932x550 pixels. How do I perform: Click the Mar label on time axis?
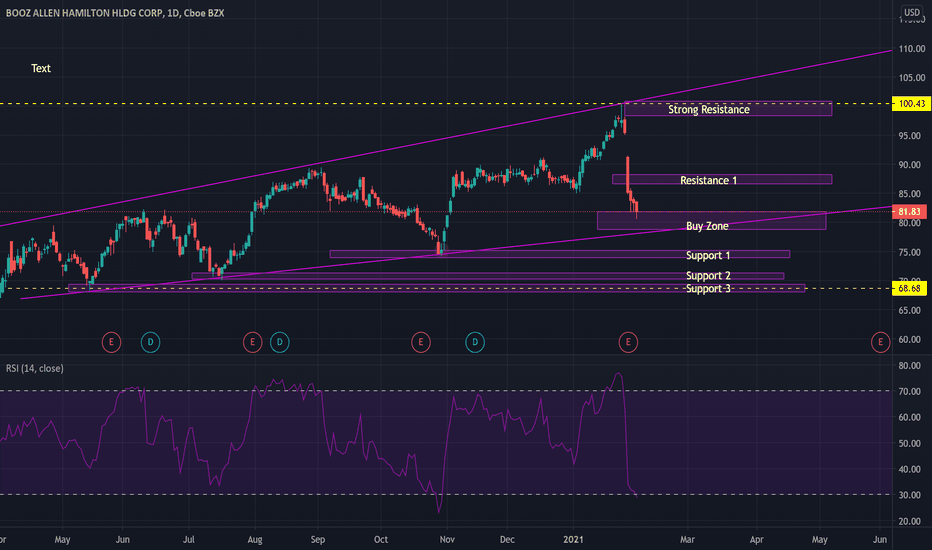(687, 540)
